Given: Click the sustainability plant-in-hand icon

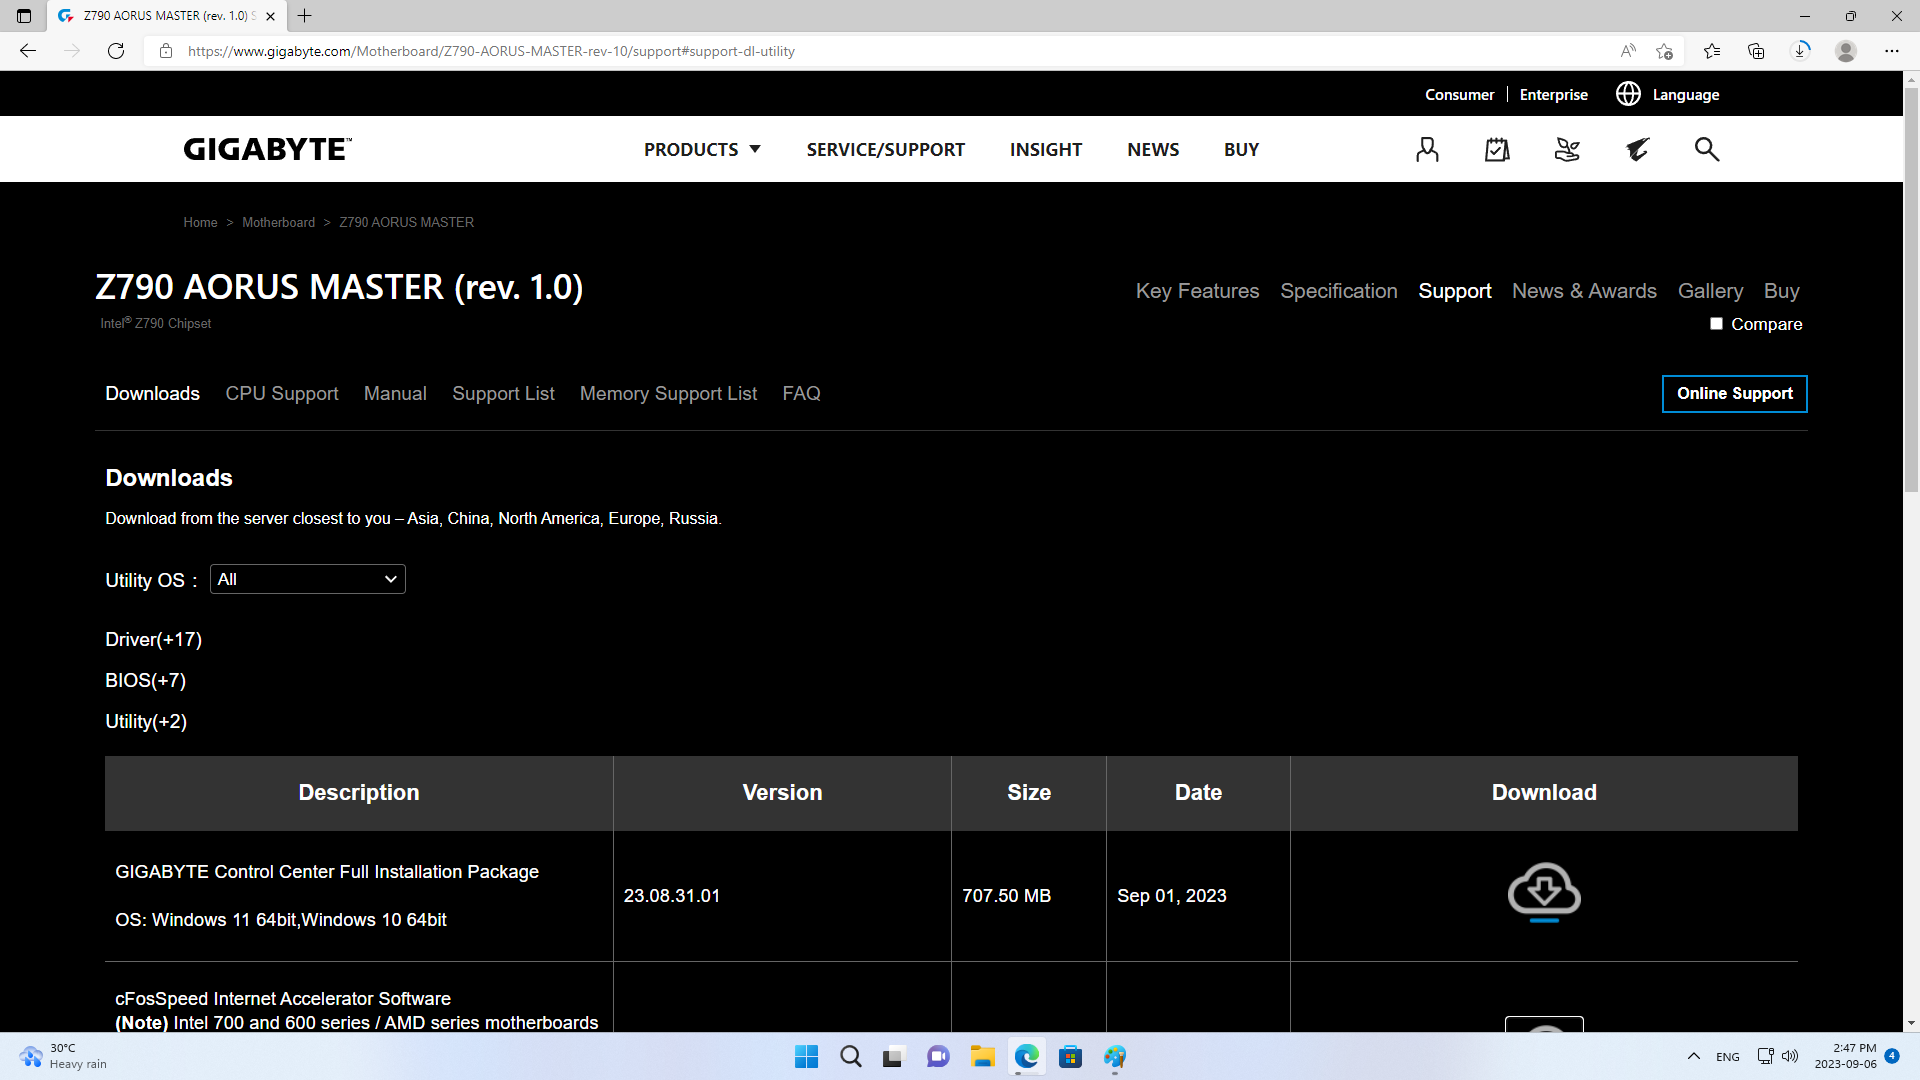Looking at the screenshot, I should (1567, 149).
